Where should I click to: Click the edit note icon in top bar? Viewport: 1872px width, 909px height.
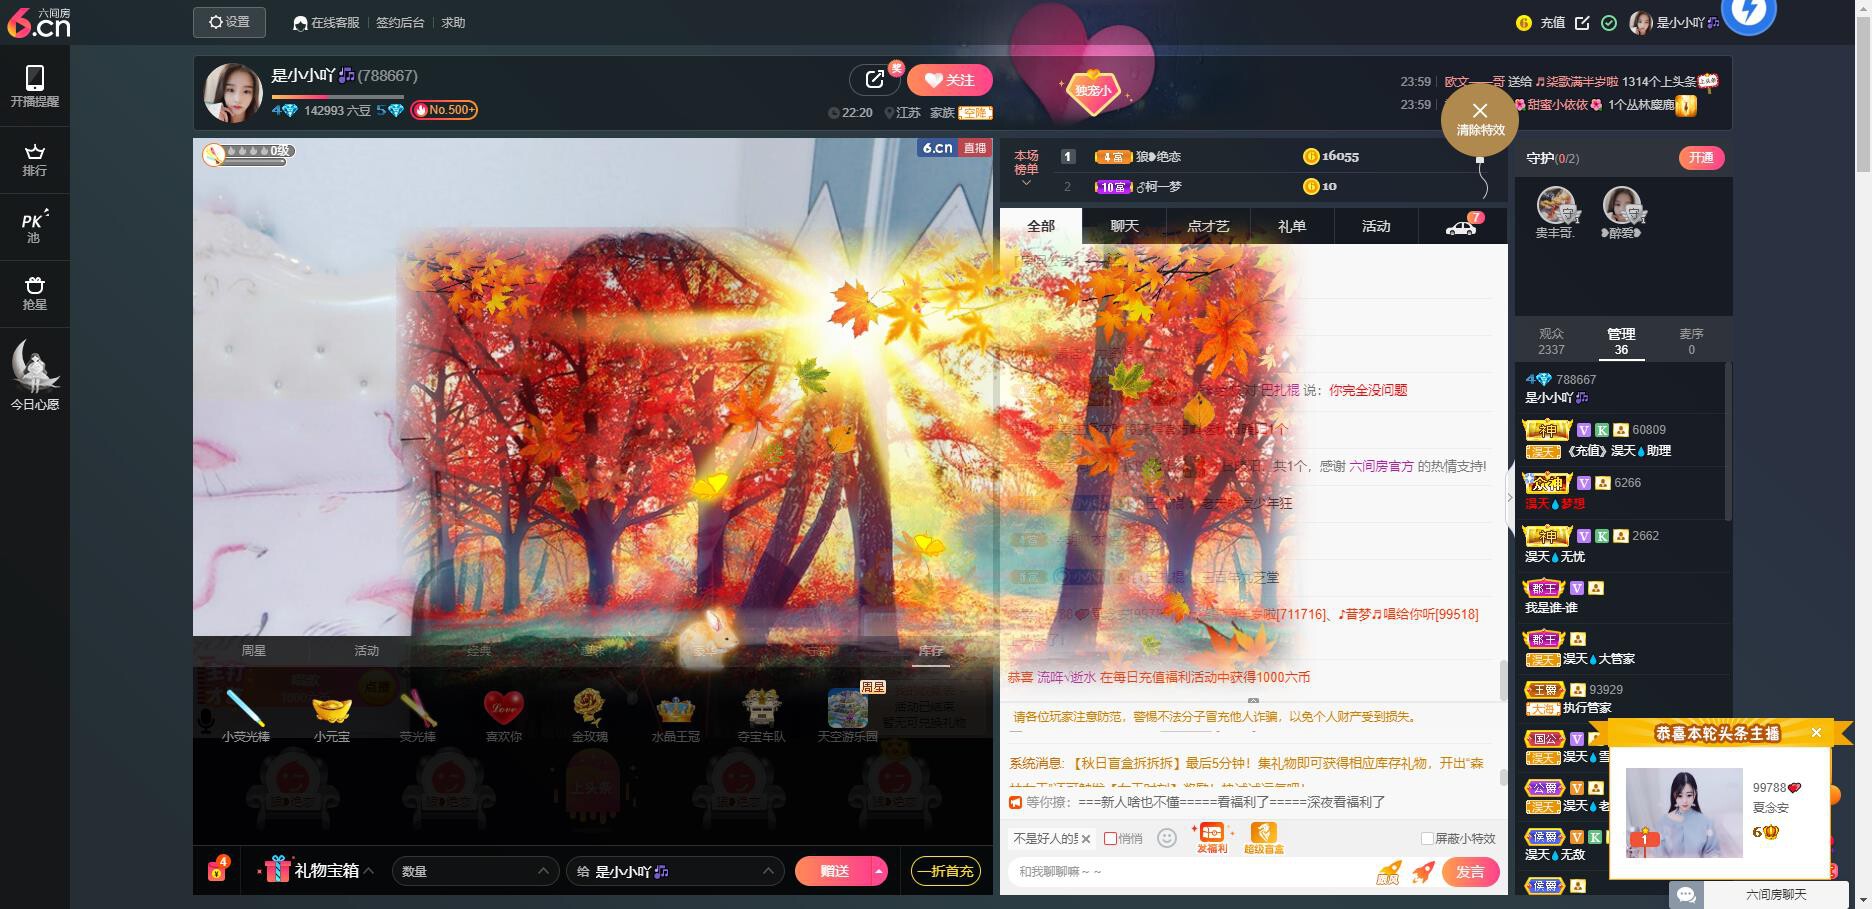pyautogui.click(x=1582, y=23)
